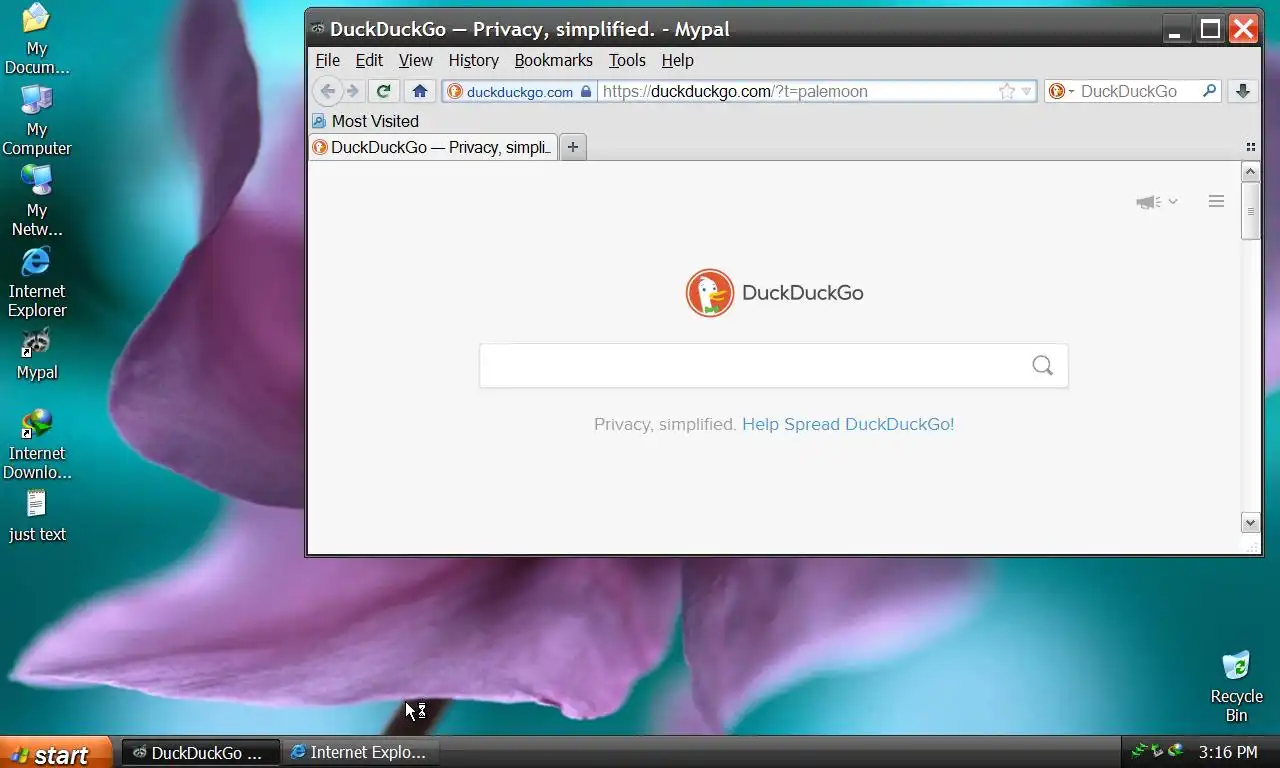This screenshot has height=768, width=1280.
Task: Select the Recycle Bin desktop icon
Action: [1237, 687]
